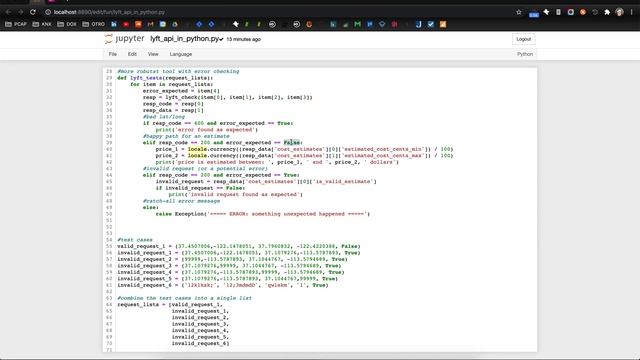Screen dimensions: 640x360
Task: Open the Chrome profile avatar
Action: coord(619,12)
